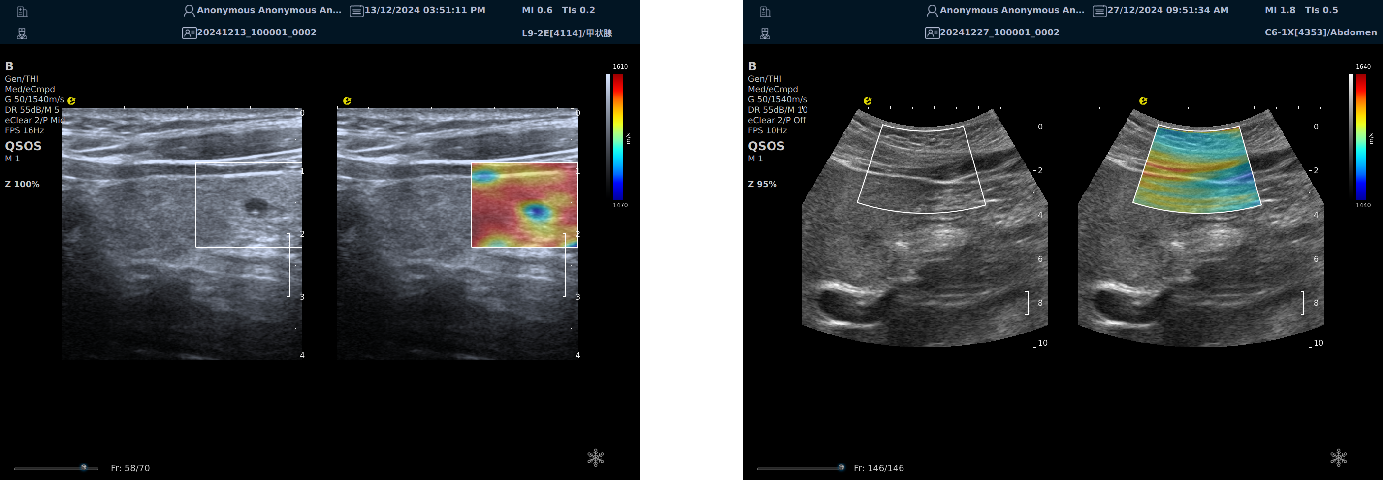
Task: Click the operator icon in left panel header
Action: [x=22, y=32]
